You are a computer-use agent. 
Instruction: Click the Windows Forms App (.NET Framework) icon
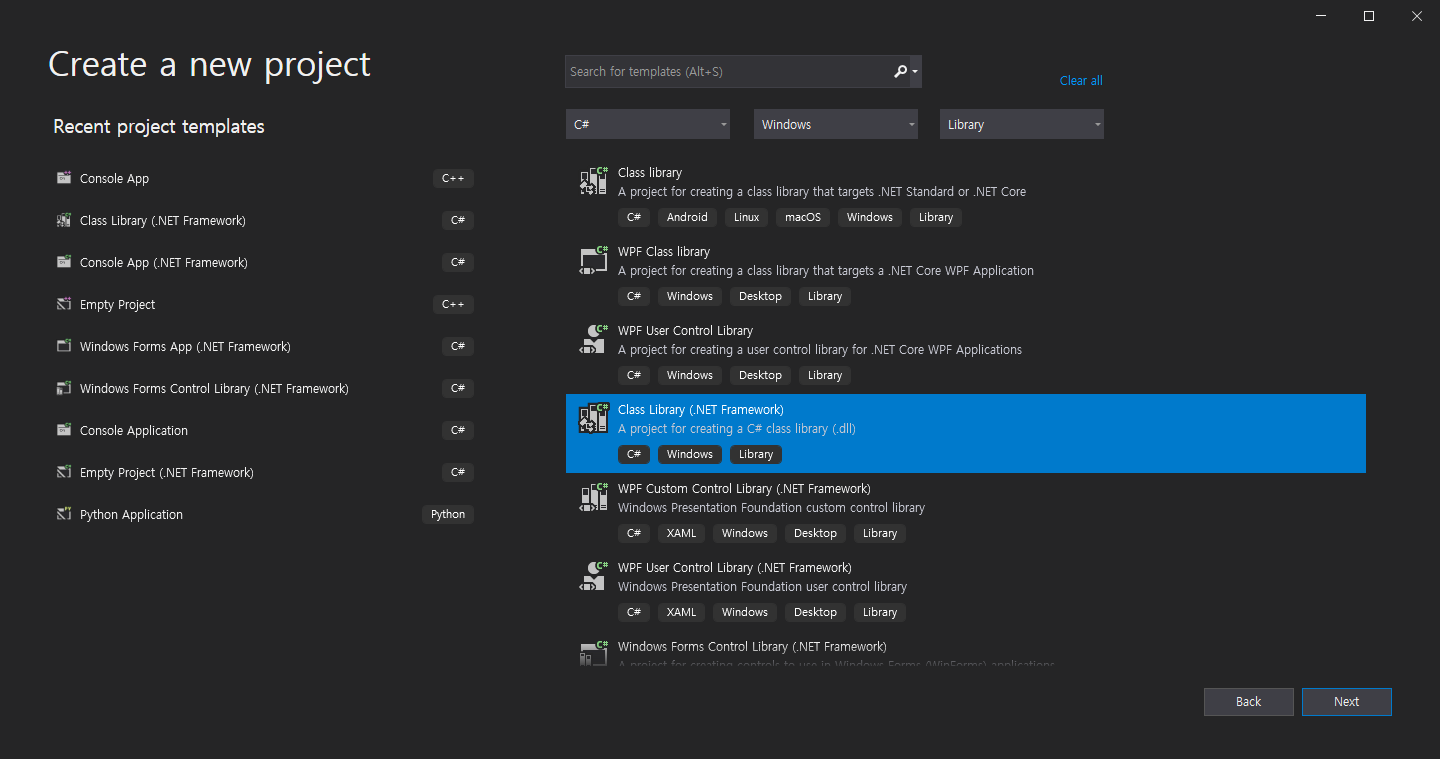pos(64,346)
